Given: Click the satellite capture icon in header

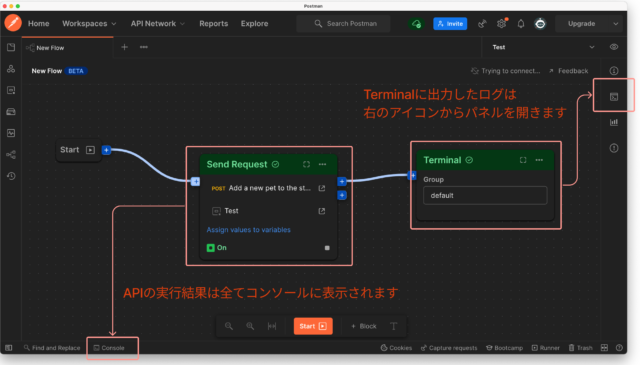Looking at the screenshot, I should tap(482, 24).
